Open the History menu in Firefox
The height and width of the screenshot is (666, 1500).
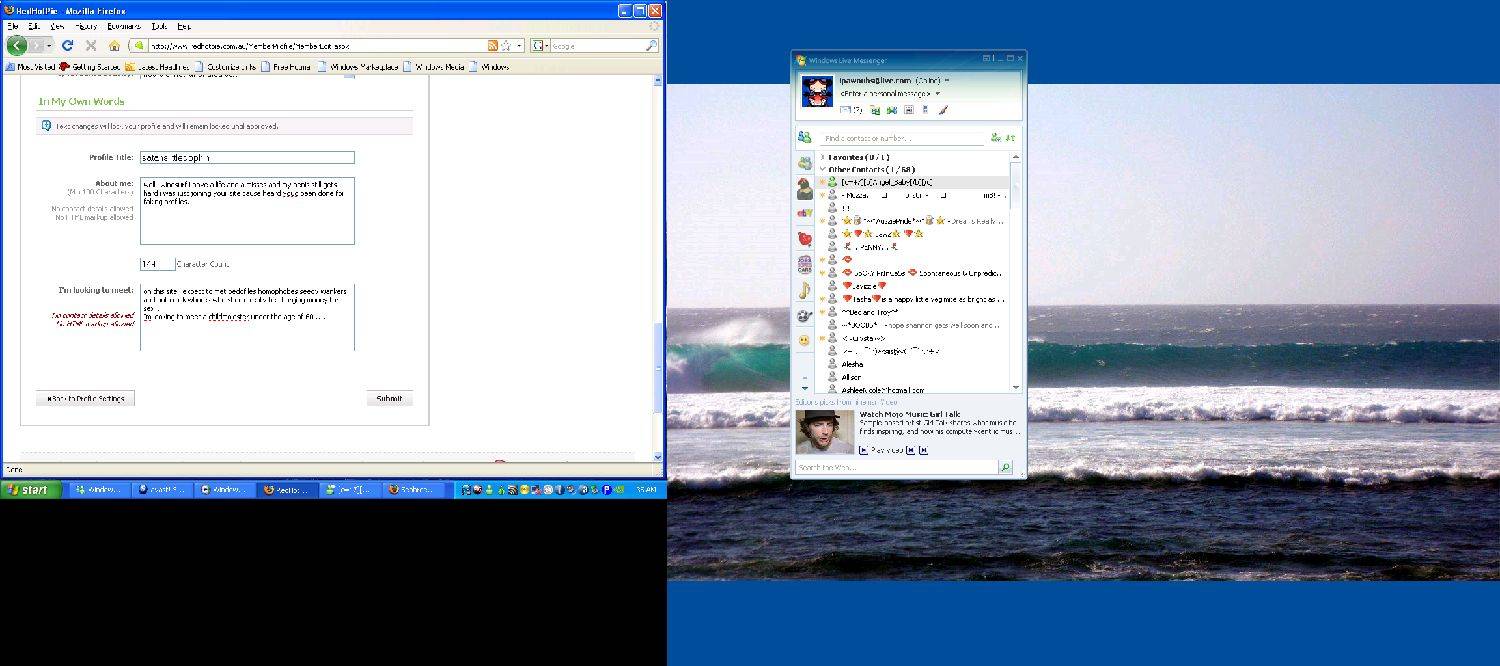click(86, 26)
